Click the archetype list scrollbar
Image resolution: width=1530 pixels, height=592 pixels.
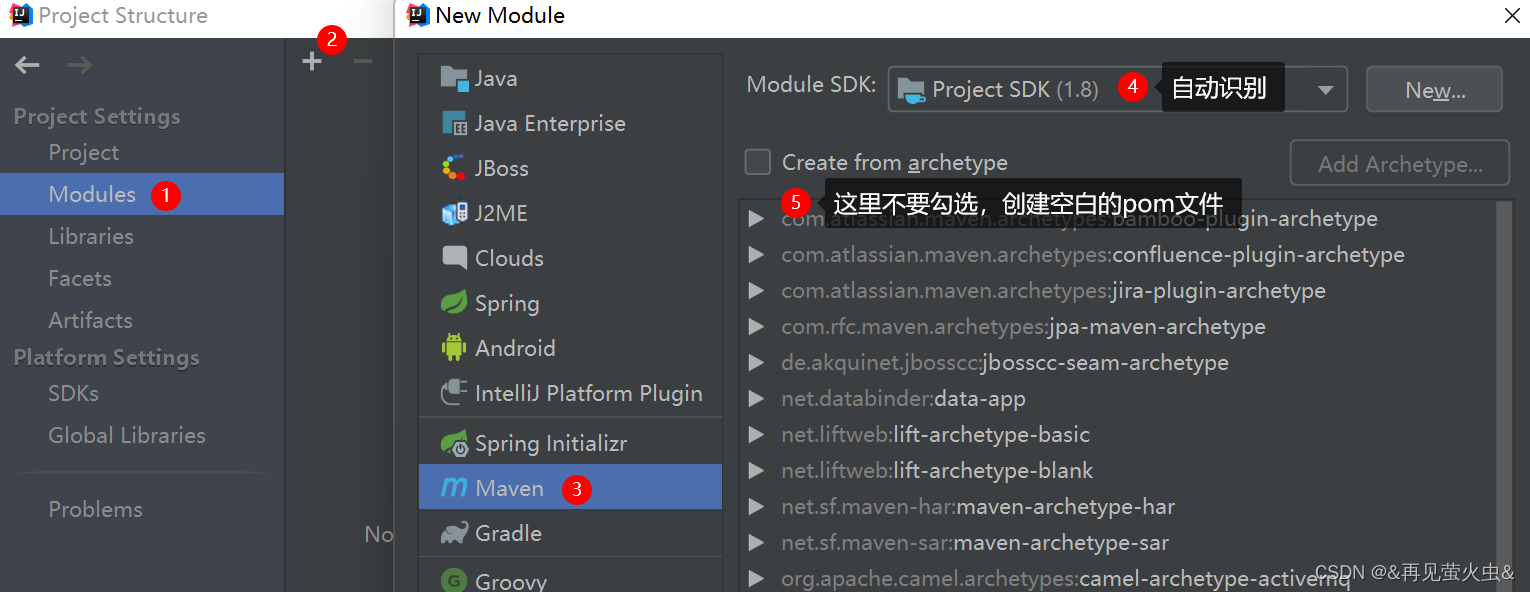(1503, 394)
